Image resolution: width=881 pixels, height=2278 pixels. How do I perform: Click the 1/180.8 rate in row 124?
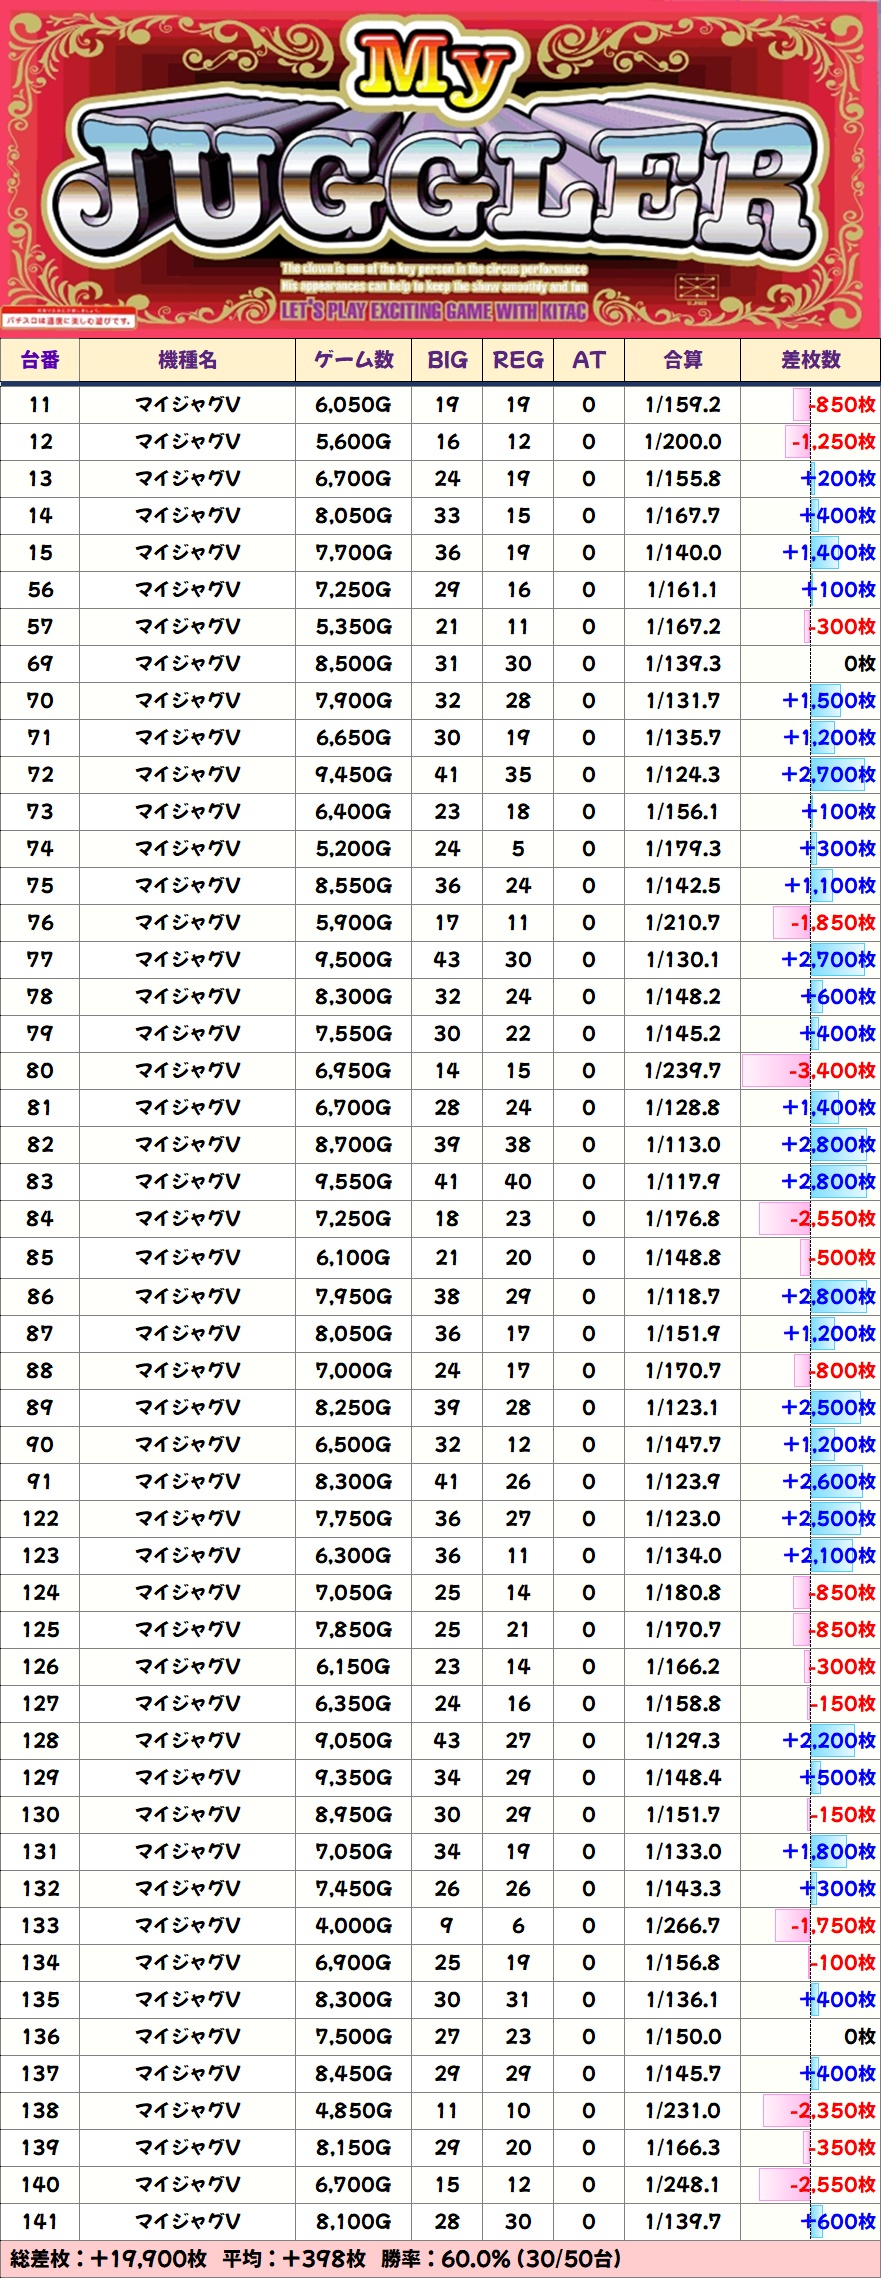pyautogui.click(x=683, y=1593)
